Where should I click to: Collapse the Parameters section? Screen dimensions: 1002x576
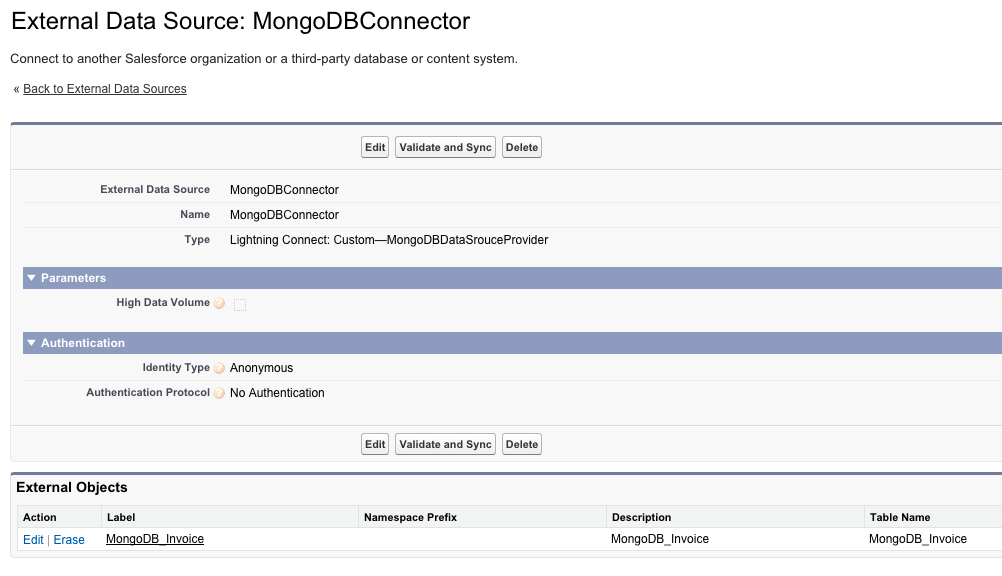[x=31, y=278]
